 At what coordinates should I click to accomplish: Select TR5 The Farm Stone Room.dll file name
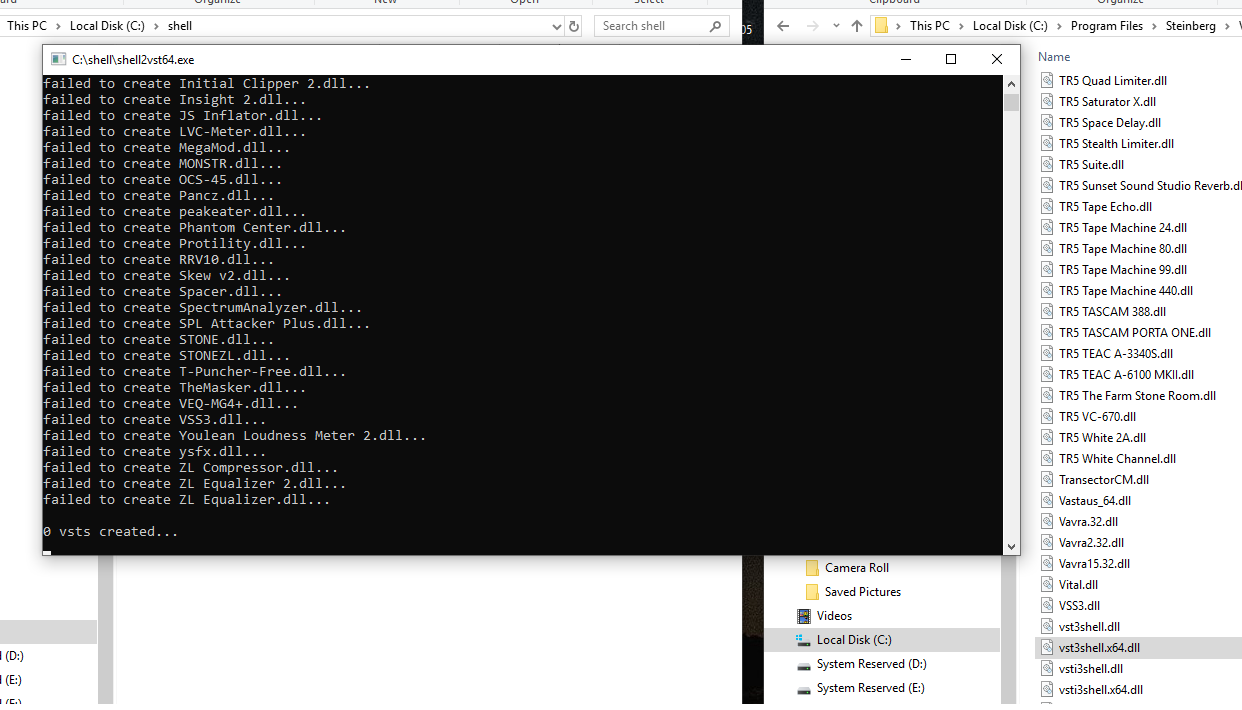[1137, 396]
